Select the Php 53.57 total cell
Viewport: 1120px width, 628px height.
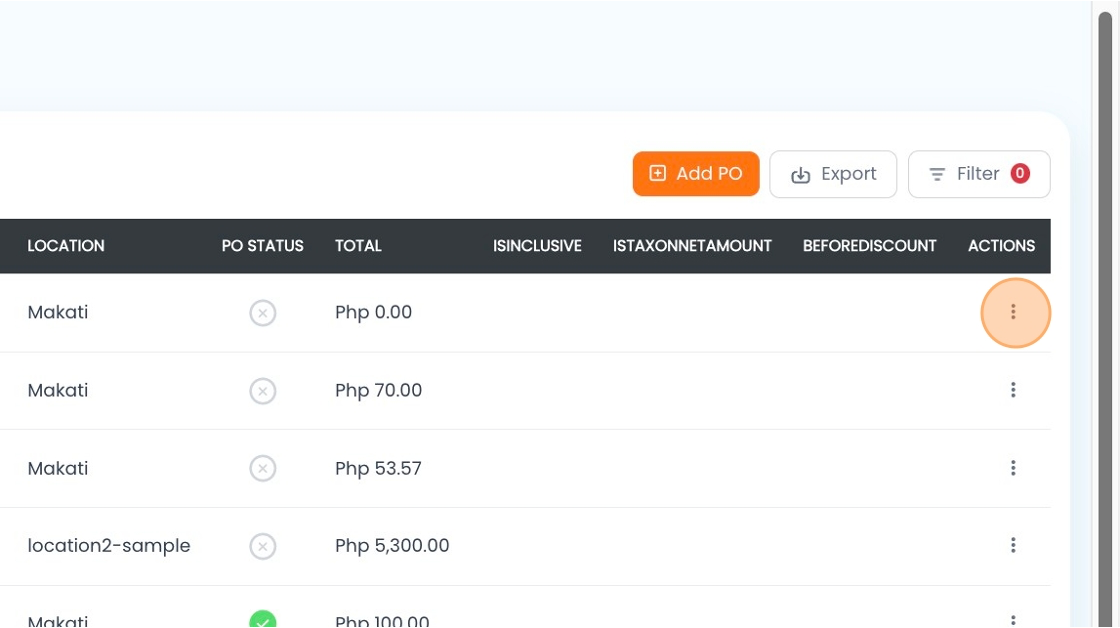(x=378, y=468)
